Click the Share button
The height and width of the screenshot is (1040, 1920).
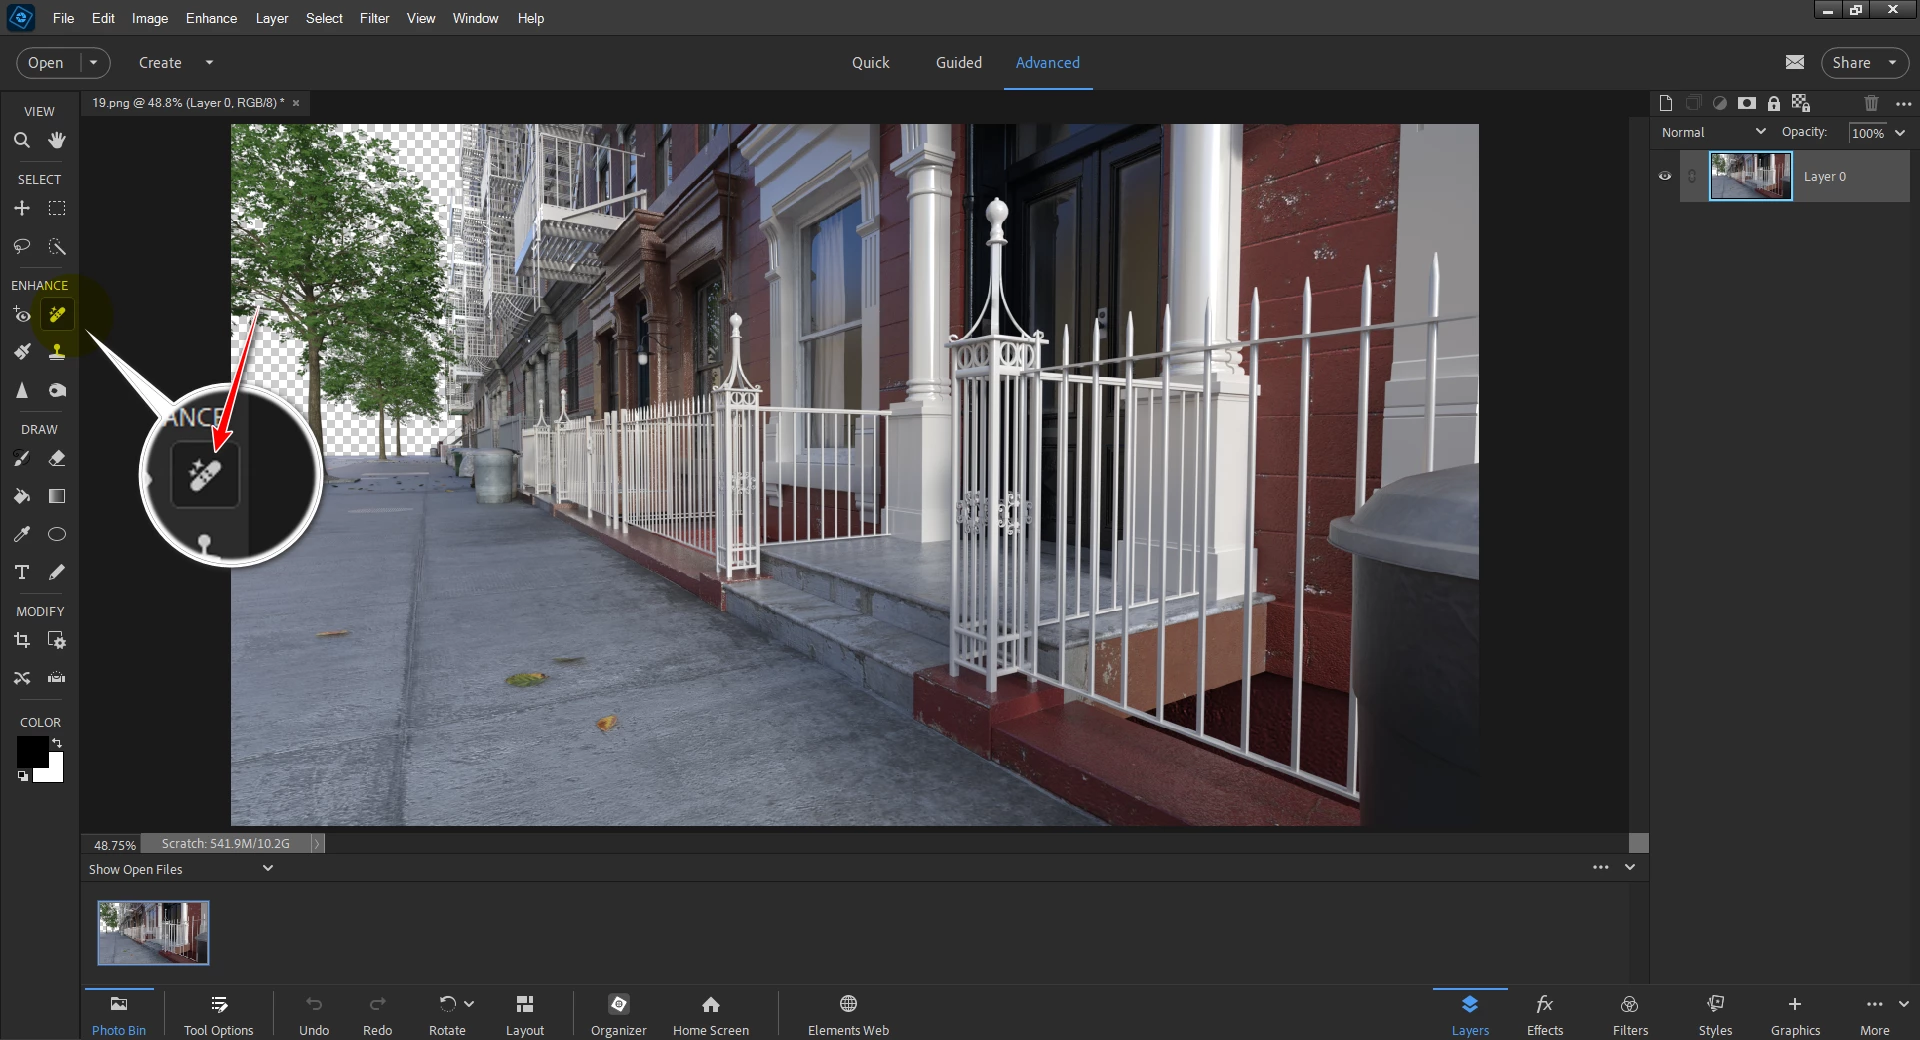tap(1864, 62)
